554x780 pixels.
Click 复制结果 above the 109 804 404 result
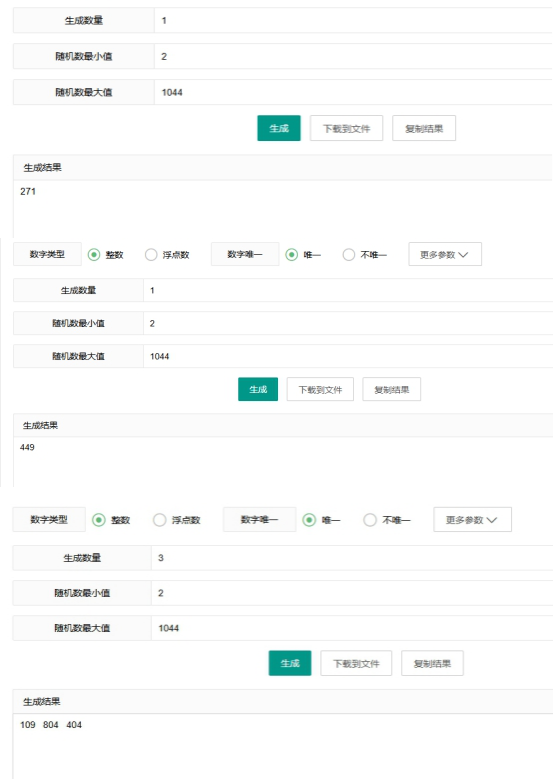pyautogui.click(x=432, y=663)
